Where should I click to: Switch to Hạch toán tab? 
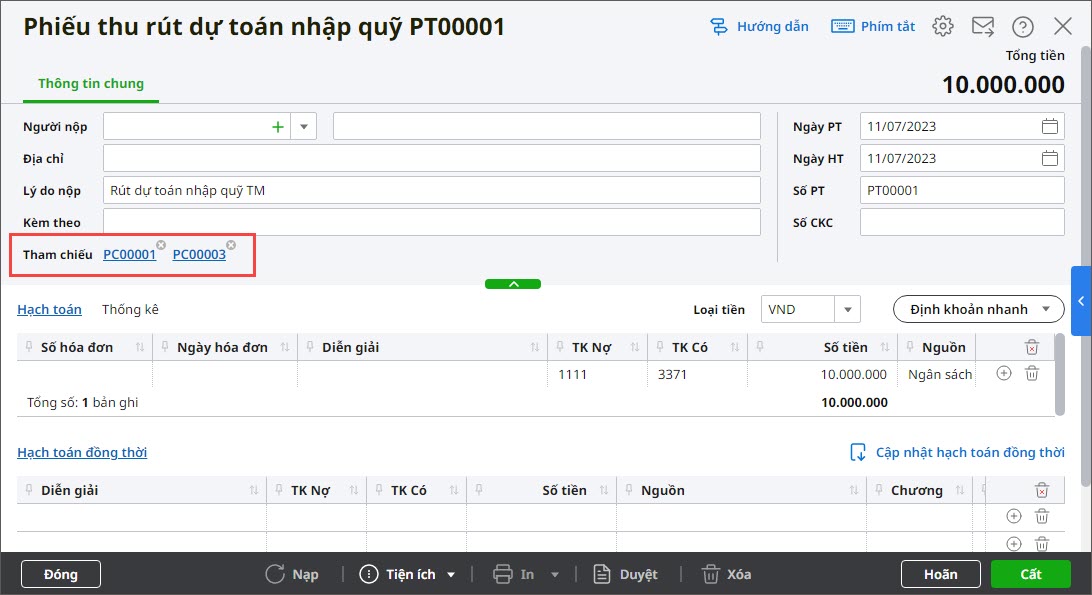(49, 309)
